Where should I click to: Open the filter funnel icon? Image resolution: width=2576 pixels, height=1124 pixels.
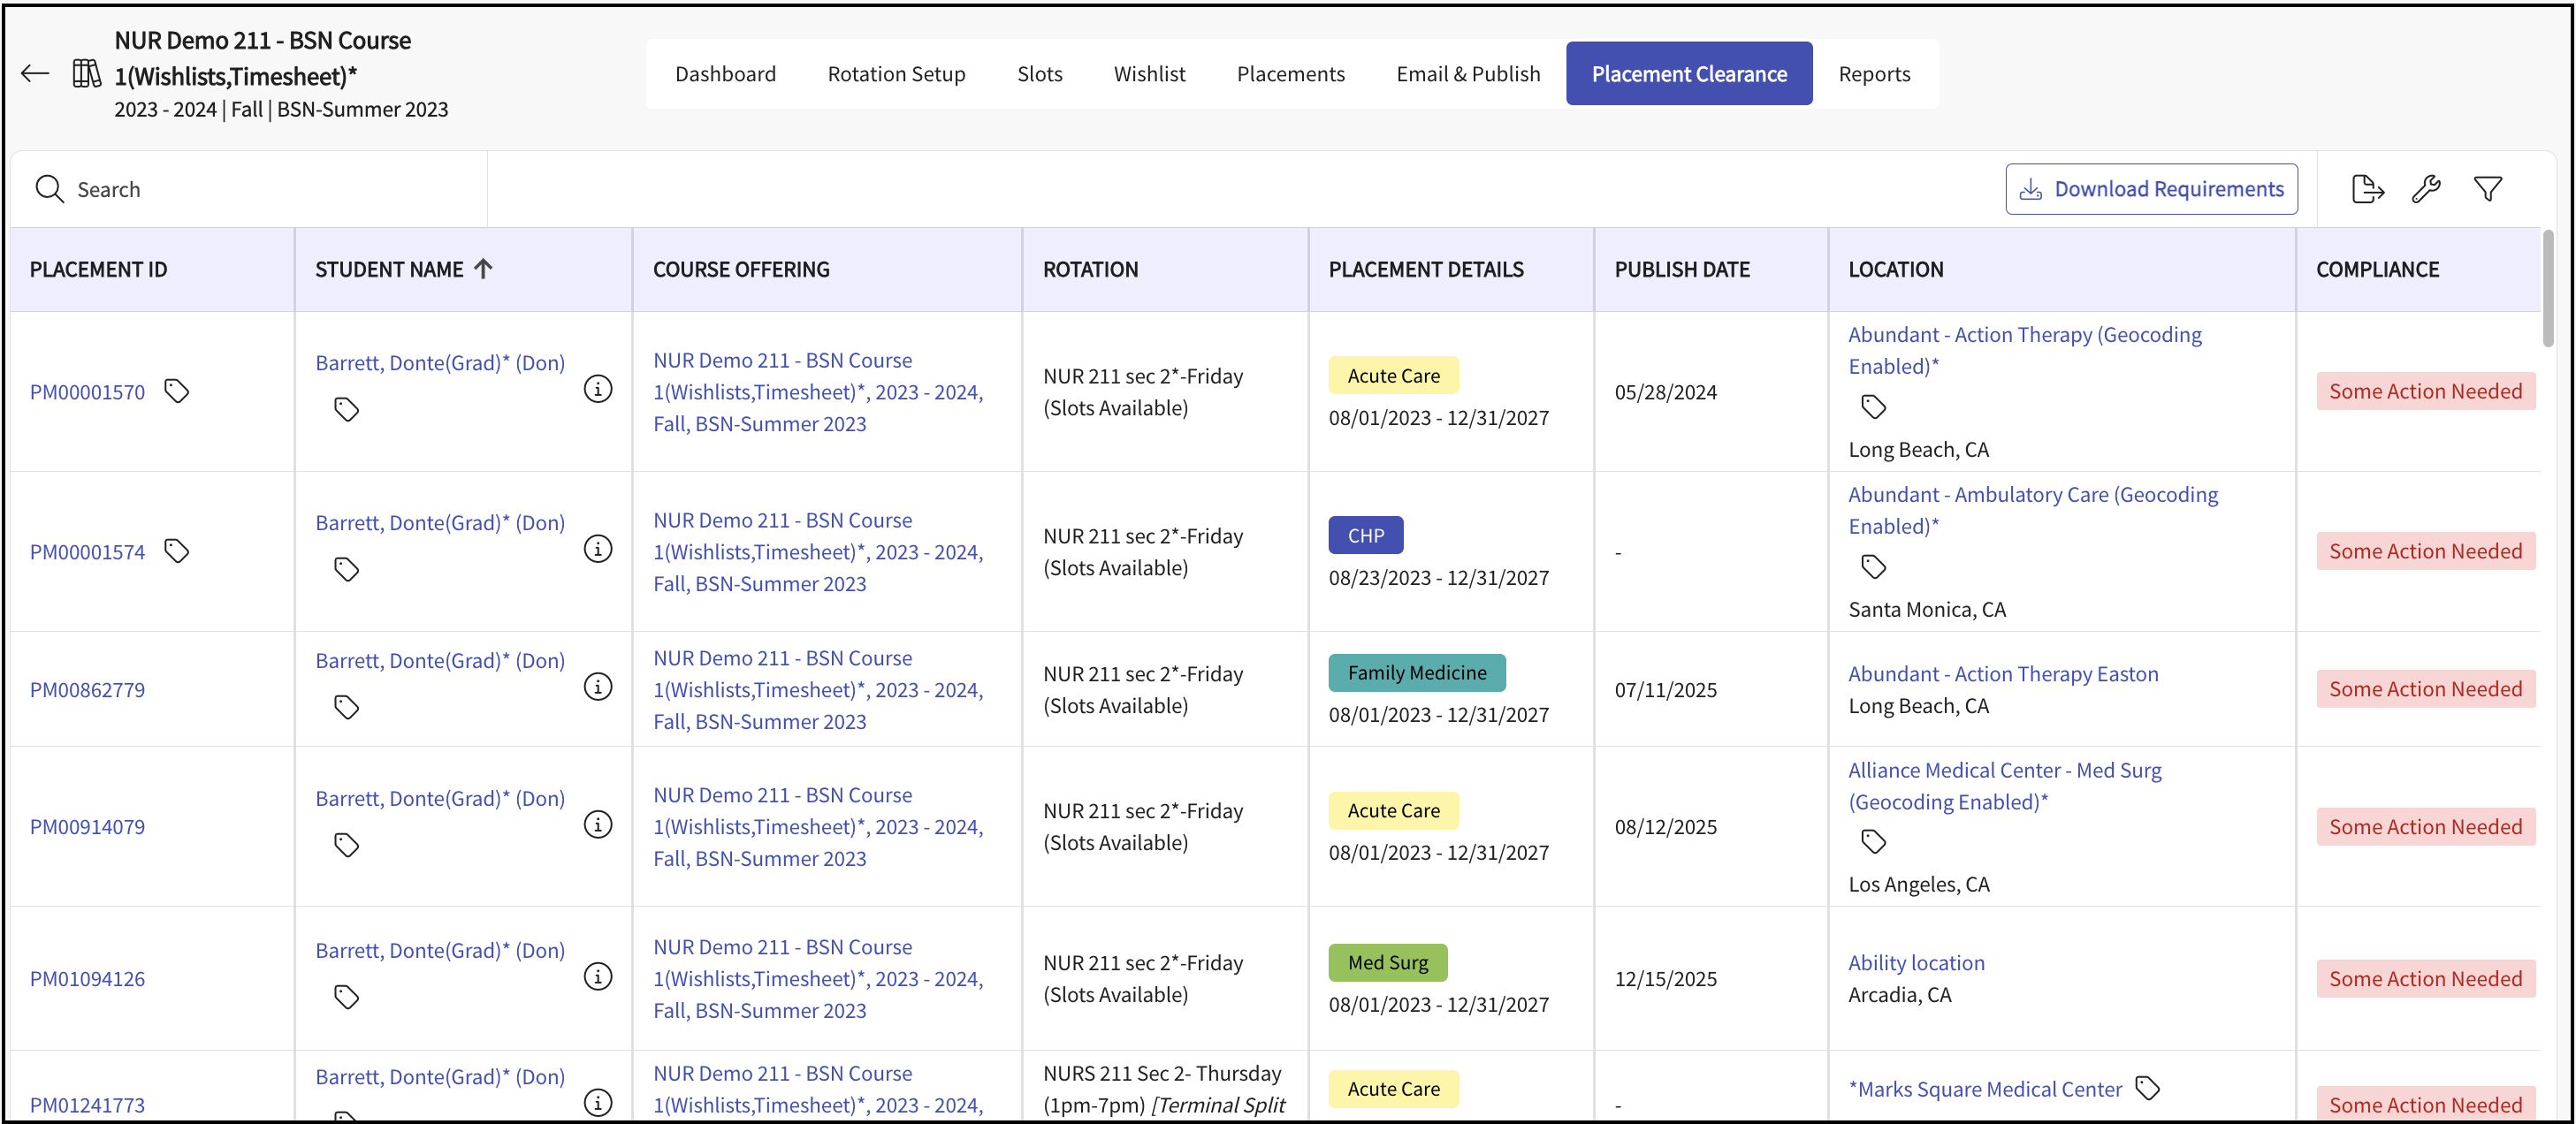coord(2487,189)
